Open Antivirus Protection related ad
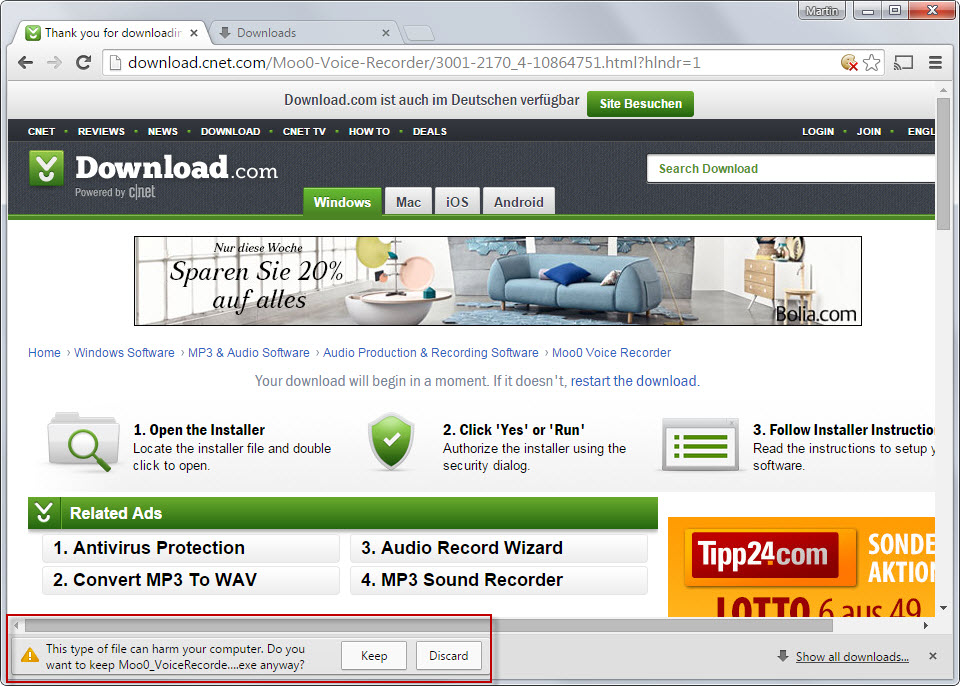The width and height of the screenshot is (960, 686). pyautogui.click(x=191, y=548)
